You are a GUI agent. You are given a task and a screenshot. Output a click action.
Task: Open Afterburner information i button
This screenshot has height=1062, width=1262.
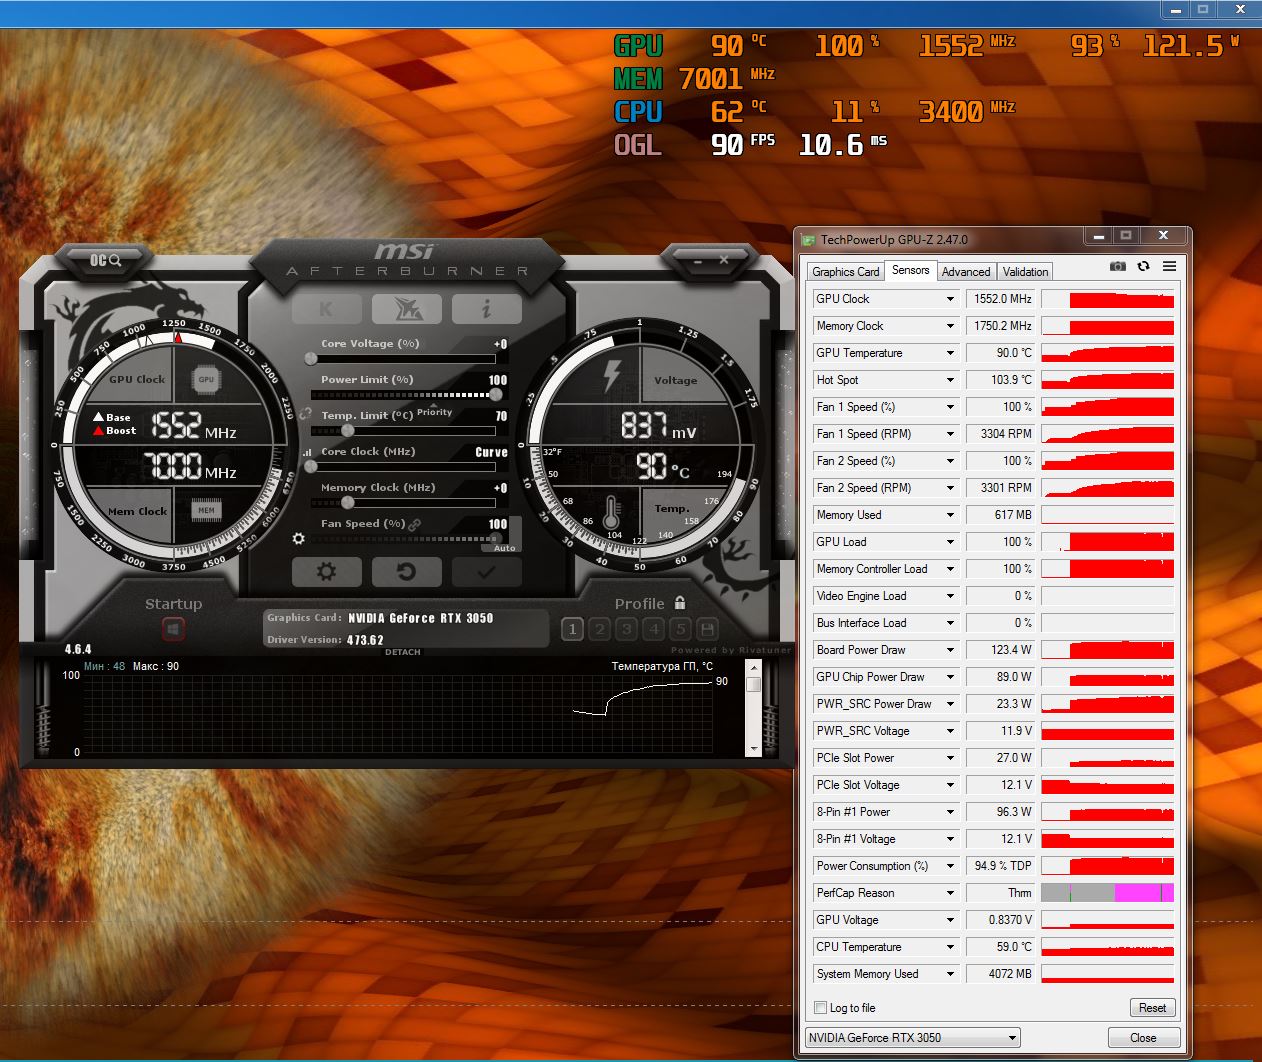(x=486, y=309)
